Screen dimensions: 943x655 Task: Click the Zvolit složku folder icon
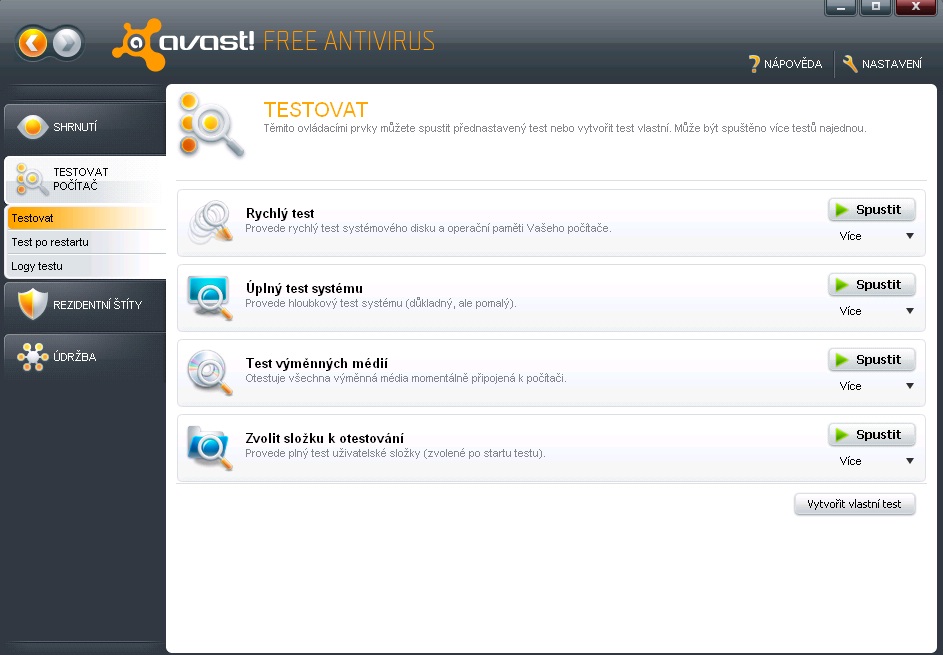click(209, 448)
